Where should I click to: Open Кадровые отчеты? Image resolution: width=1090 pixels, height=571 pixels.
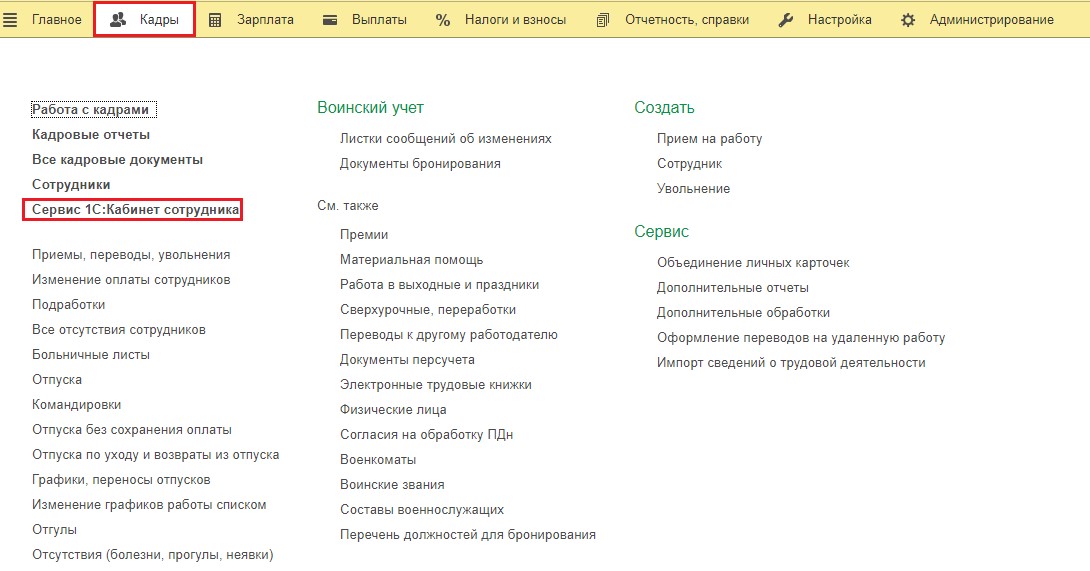(x=90, y=135)
